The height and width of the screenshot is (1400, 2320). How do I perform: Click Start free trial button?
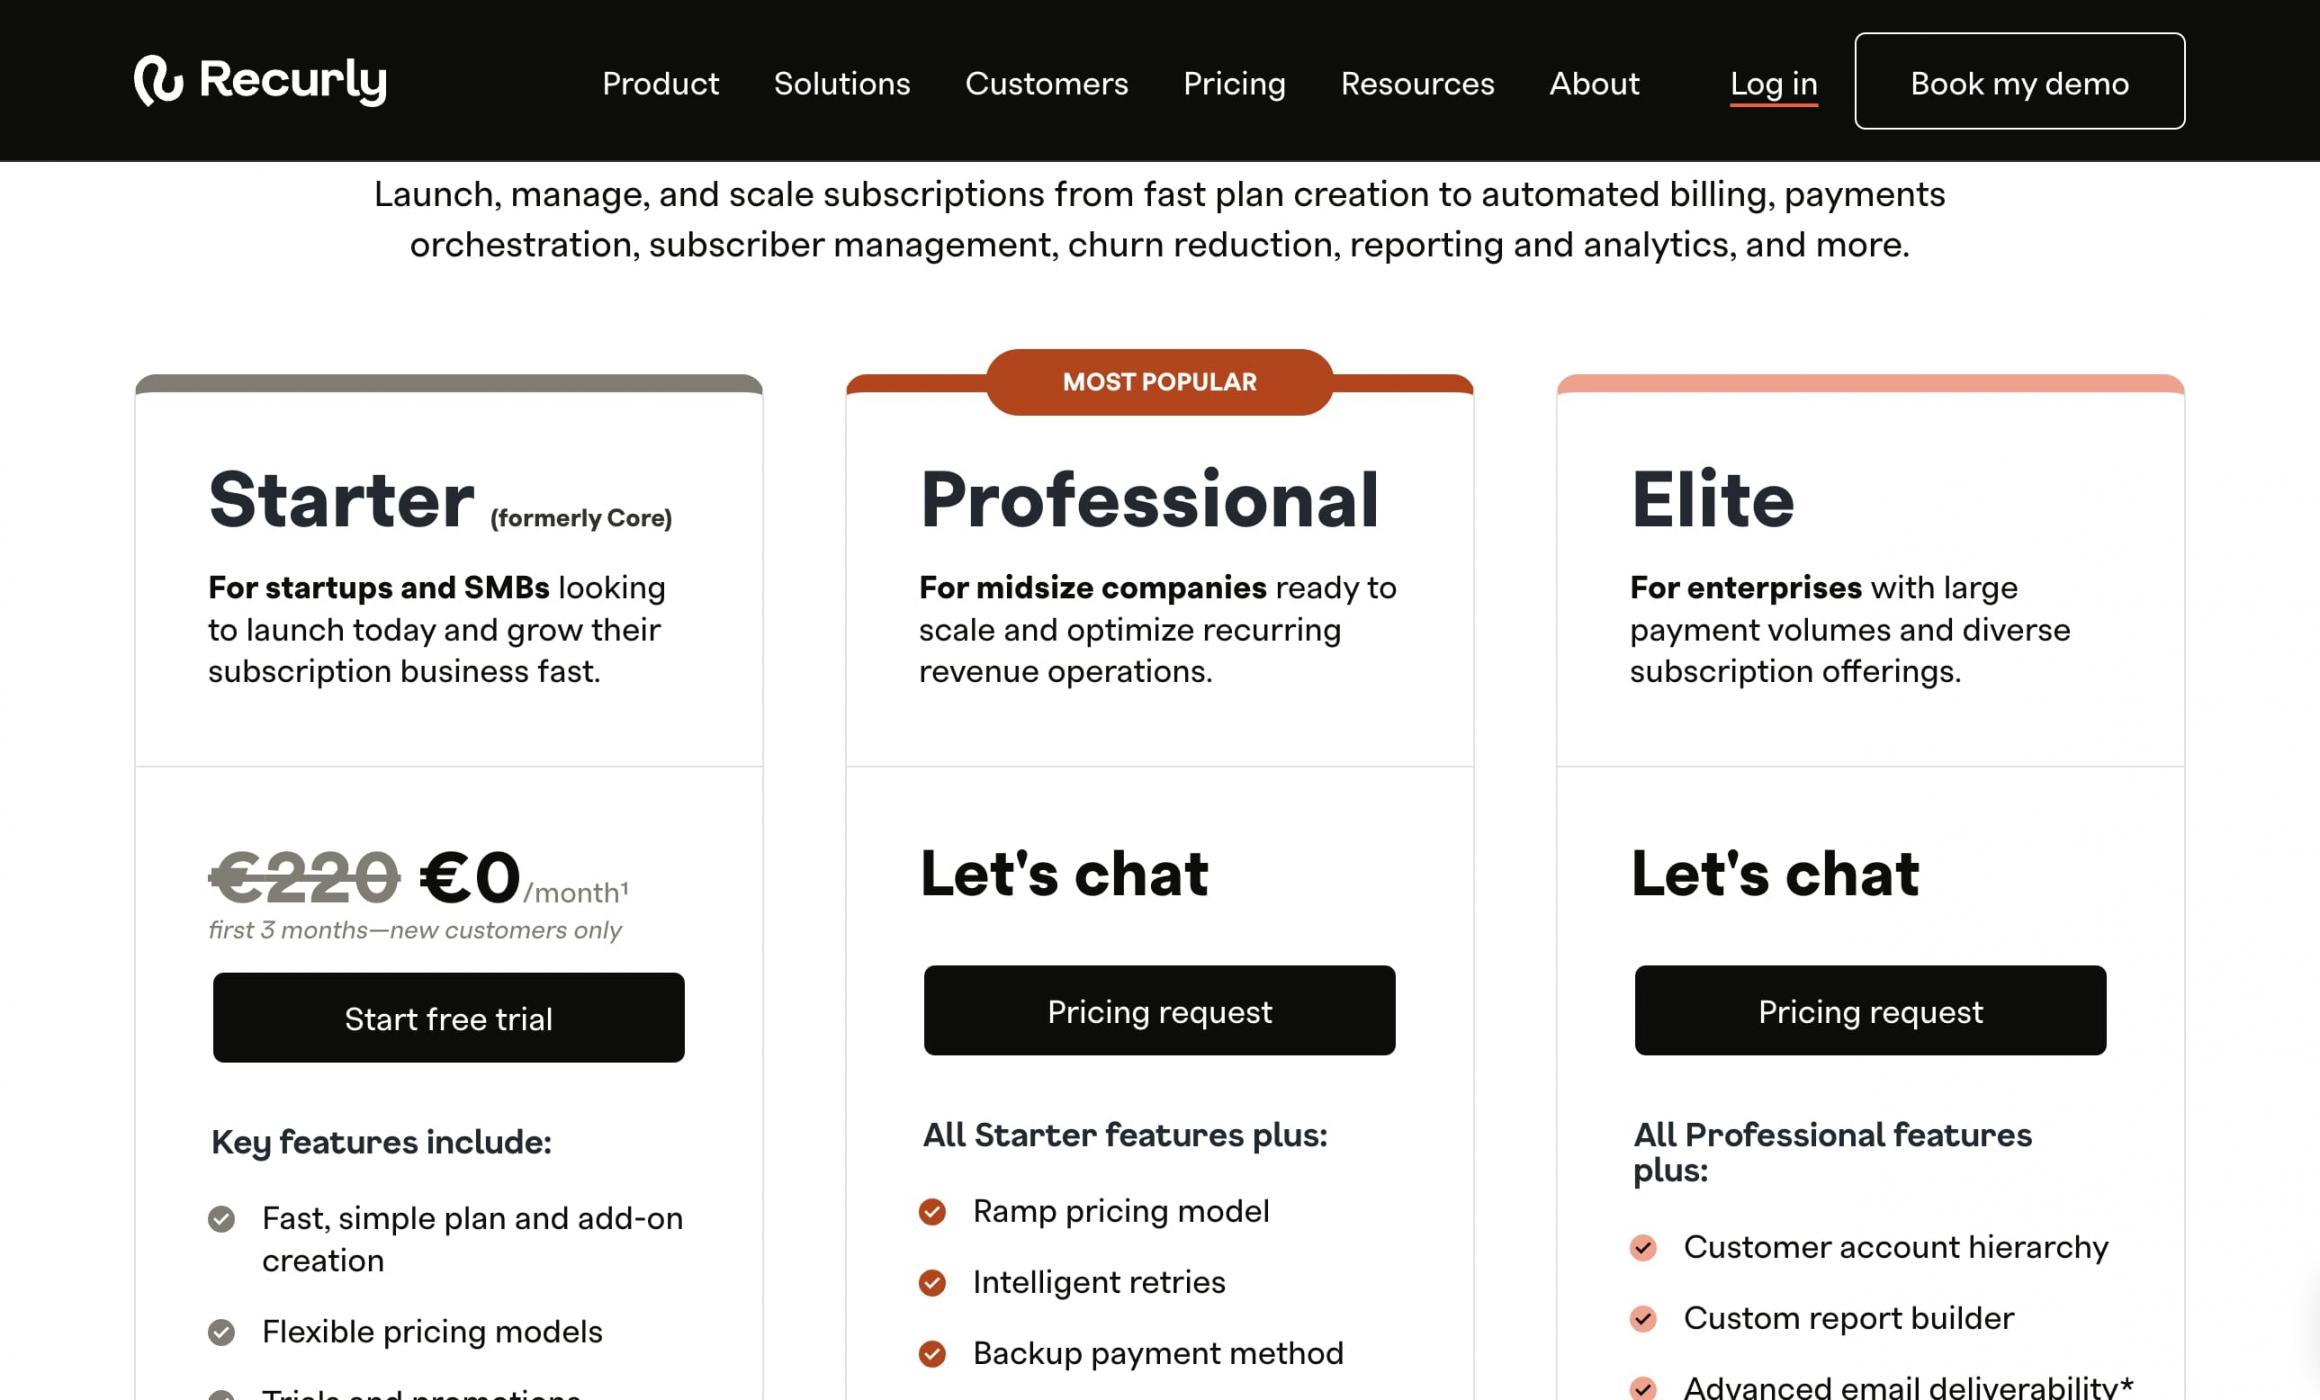point(449,1018)
